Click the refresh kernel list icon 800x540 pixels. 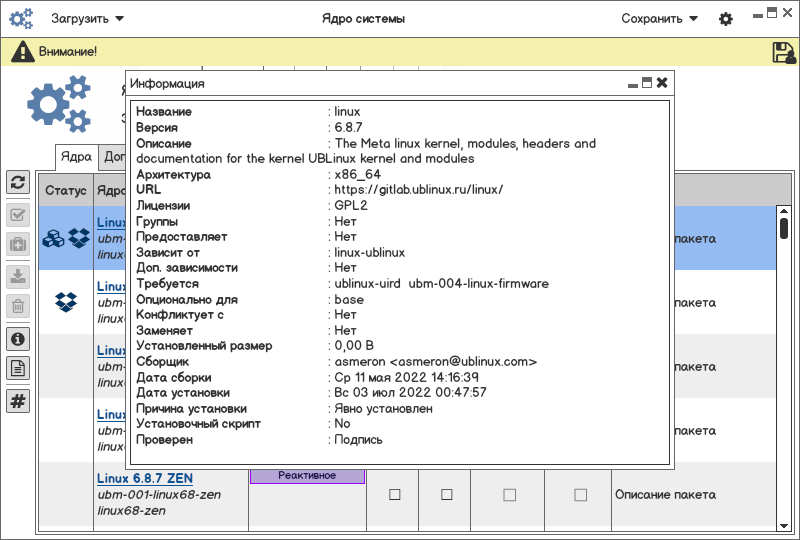pyautogui.click(x=18, y=182)
